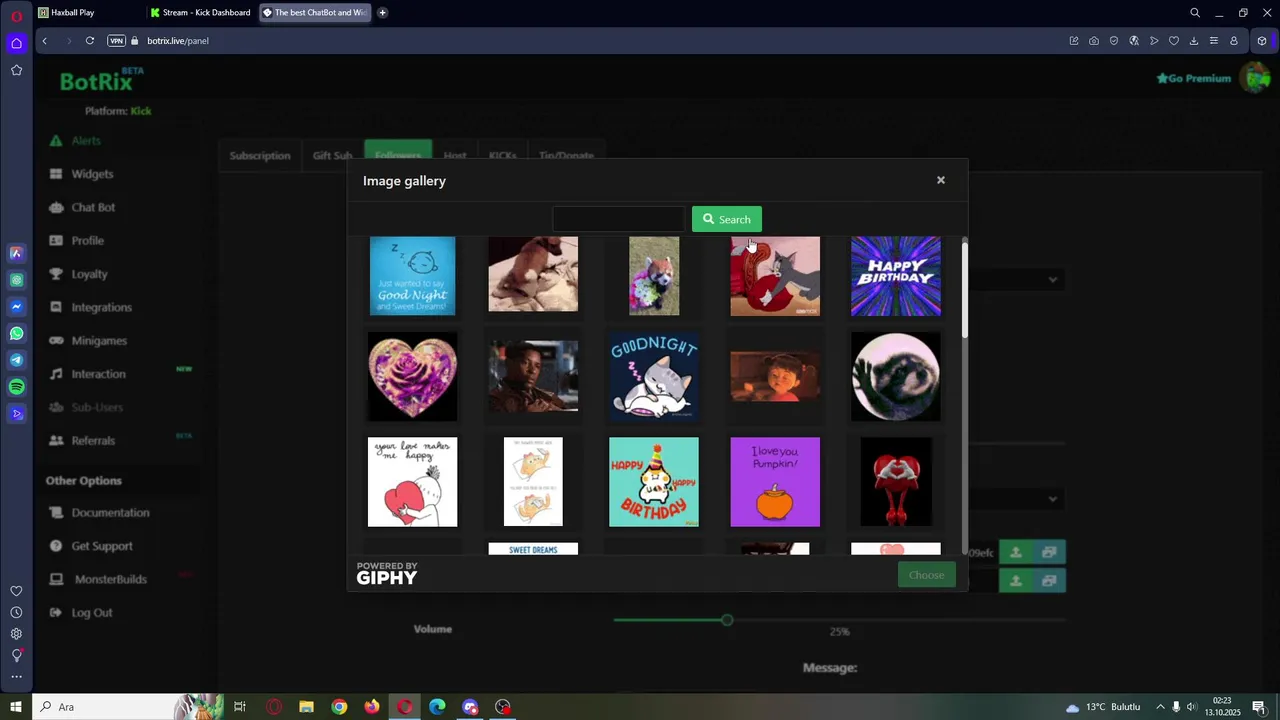Open browser downloads icon
The image size is (1280, 720).
coord(1194,41)
